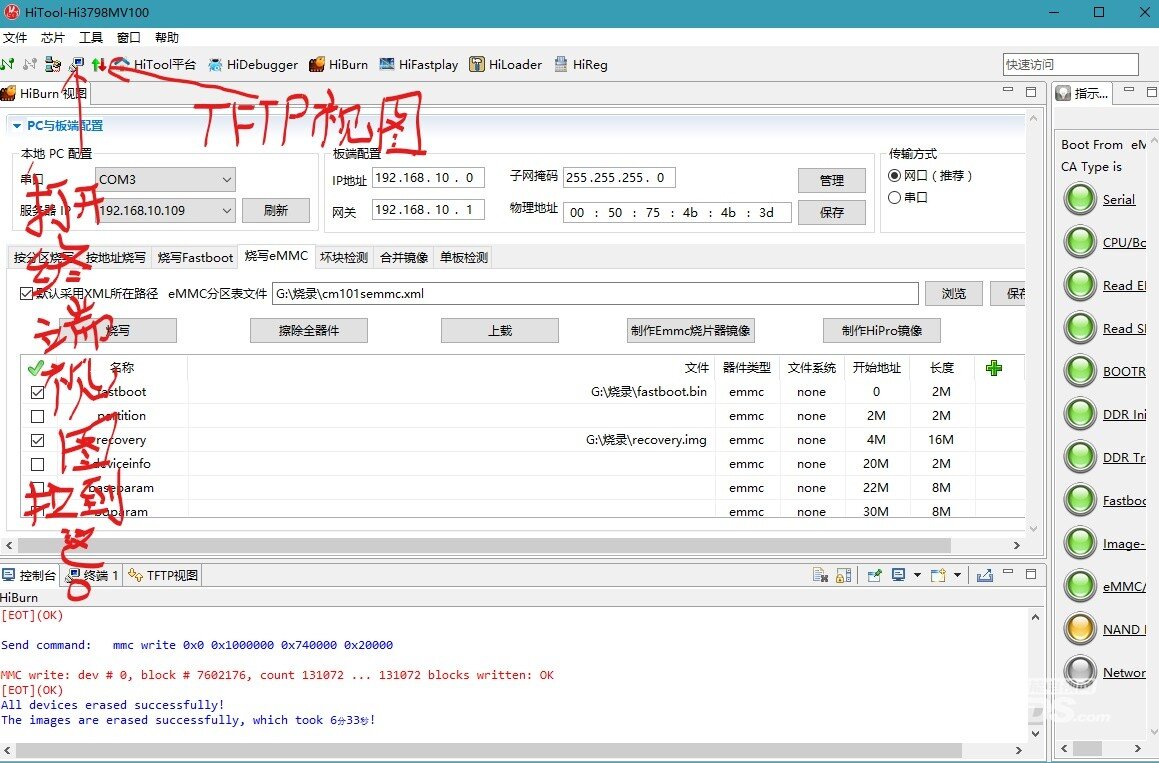1159x763 pixels.
Task: Click the green select-all checkmark in table header
Action: tap(35, 367)
